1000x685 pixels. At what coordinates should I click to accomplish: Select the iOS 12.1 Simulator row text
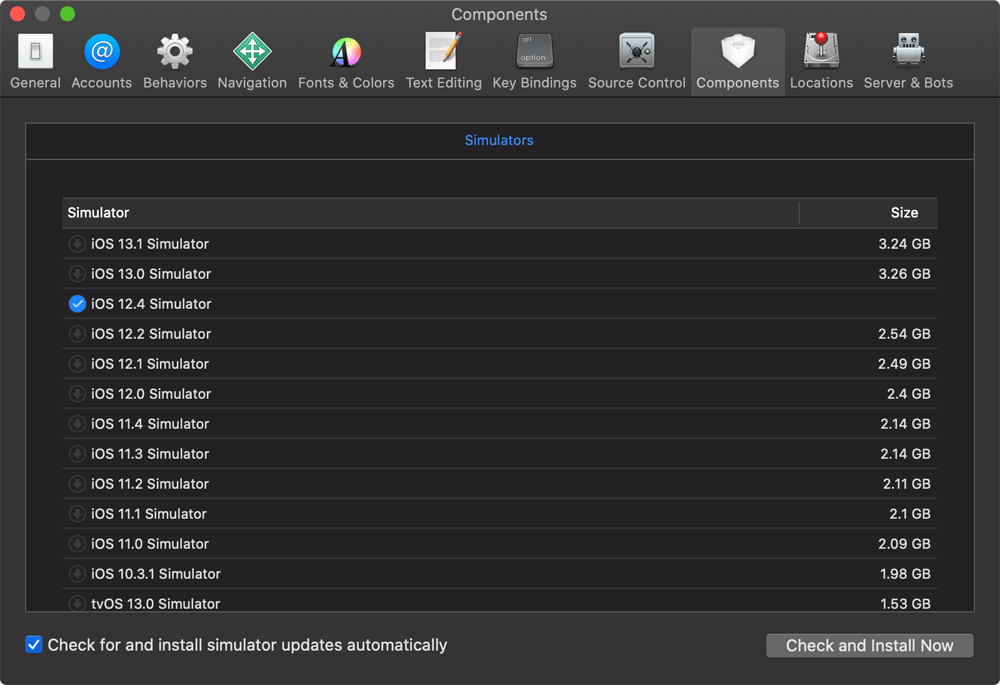click(150, 364)
